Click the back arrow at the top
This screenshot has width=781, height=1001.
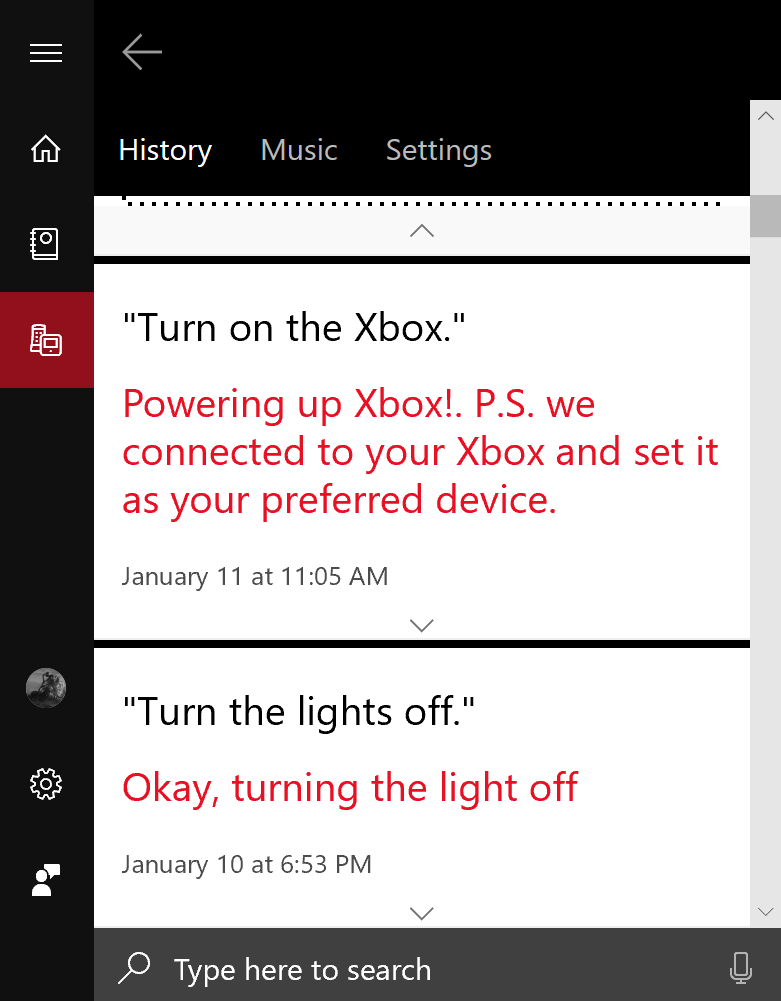pyautogui.click(x=141, y=51)
